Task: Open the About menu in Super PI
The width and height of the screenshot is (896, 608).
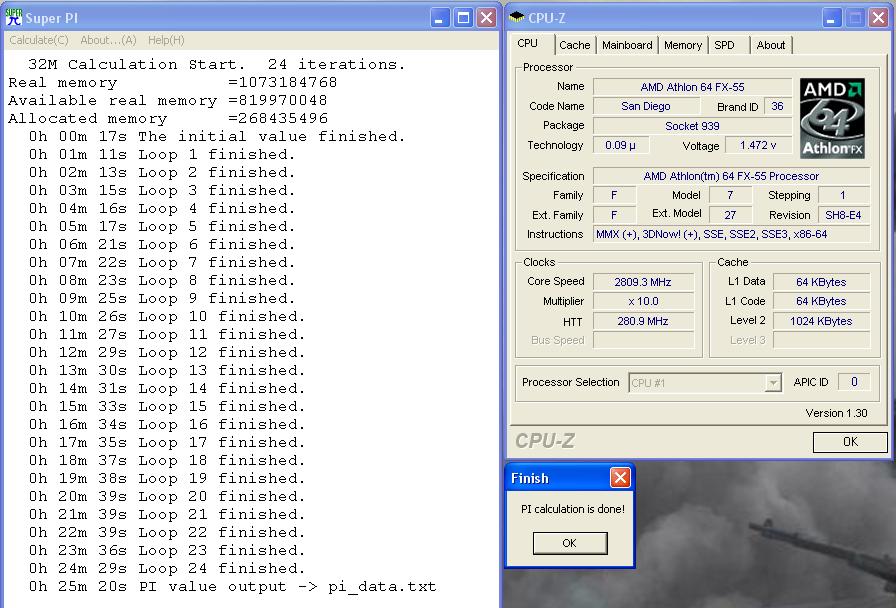Action: point(108,40)
